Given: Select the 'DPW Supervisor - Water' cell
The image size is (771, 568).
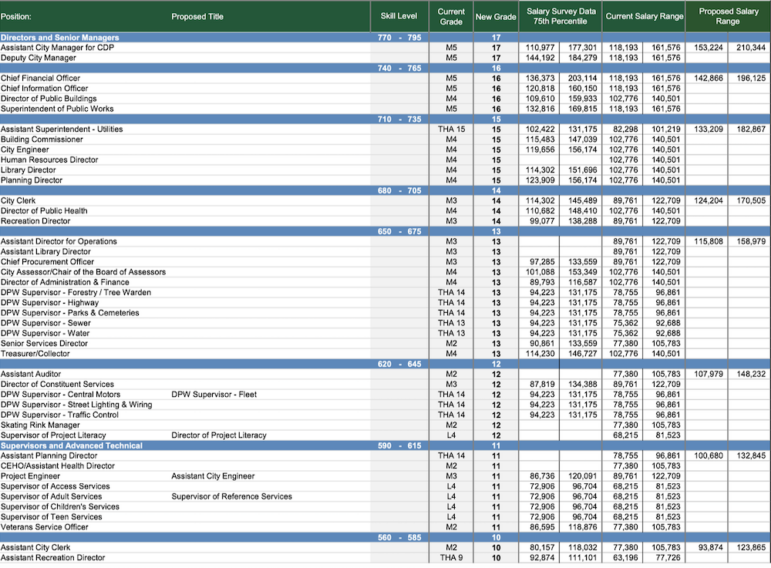Looking at the screenshot, I should click(45, 333).
